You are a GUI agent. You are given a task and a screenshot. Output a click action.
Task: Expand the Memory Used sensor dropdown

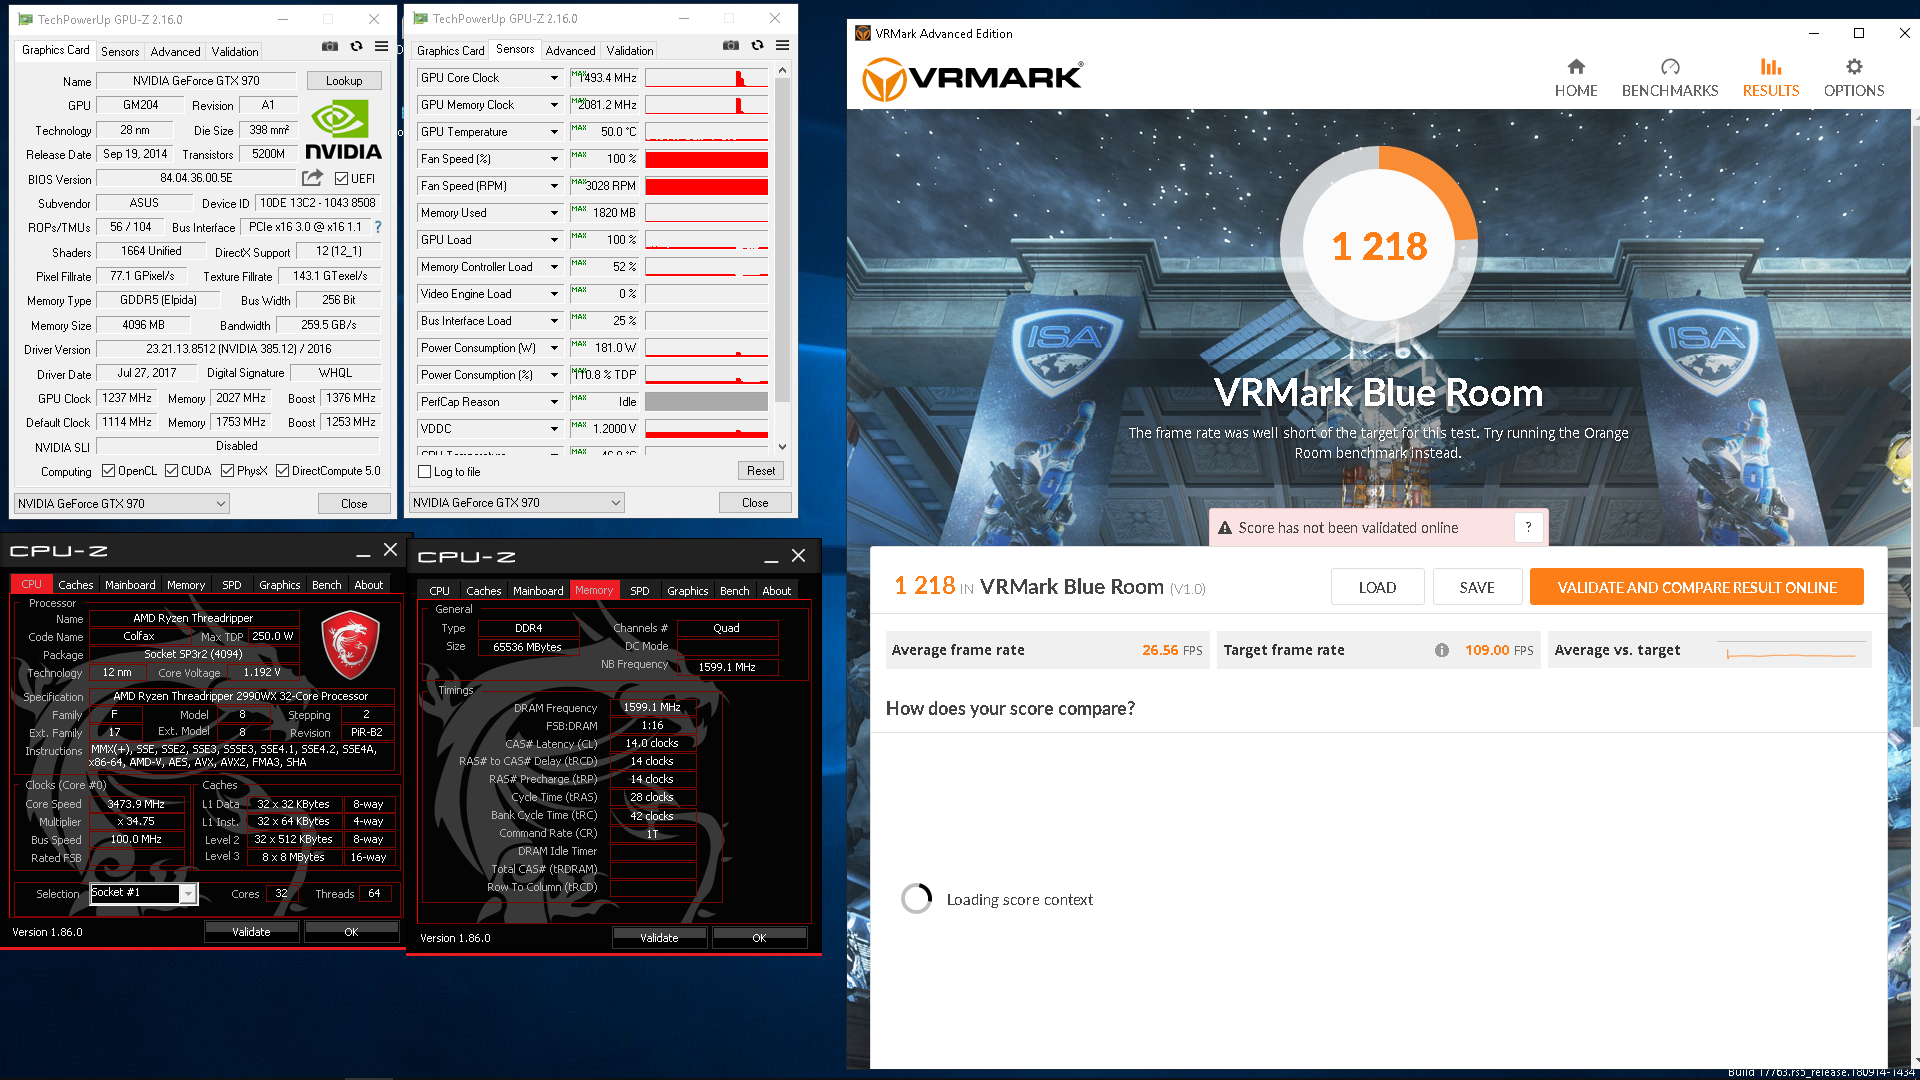(x=554, y=213)
